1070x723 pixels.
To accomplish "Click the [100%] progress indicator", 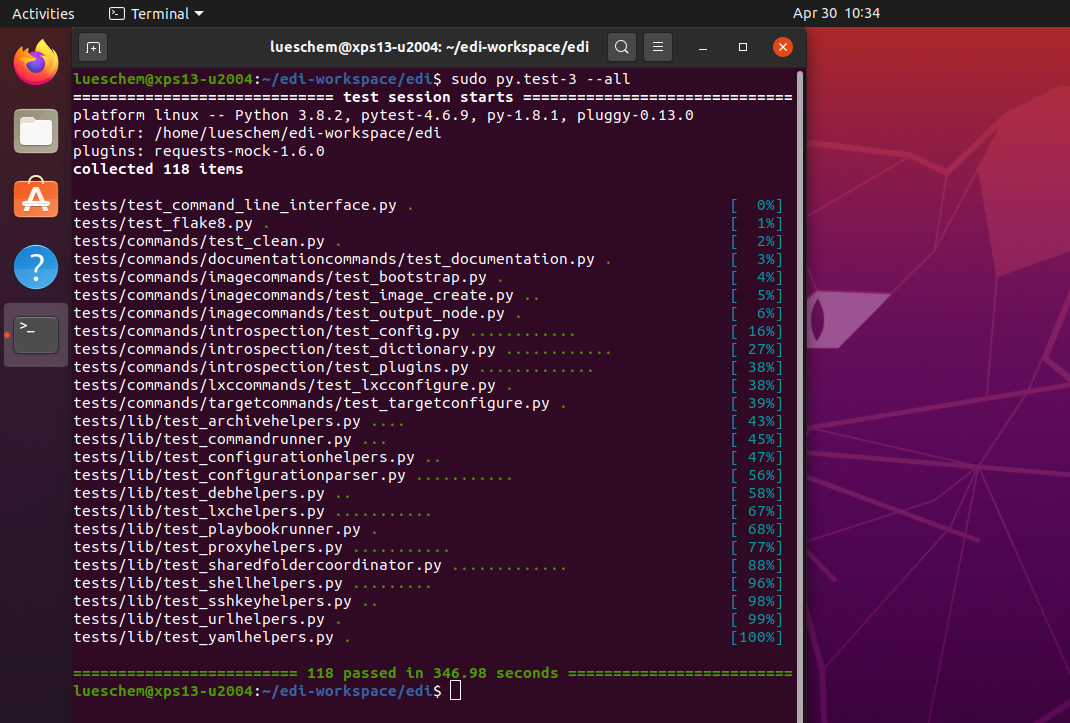I will coord(756,637).
